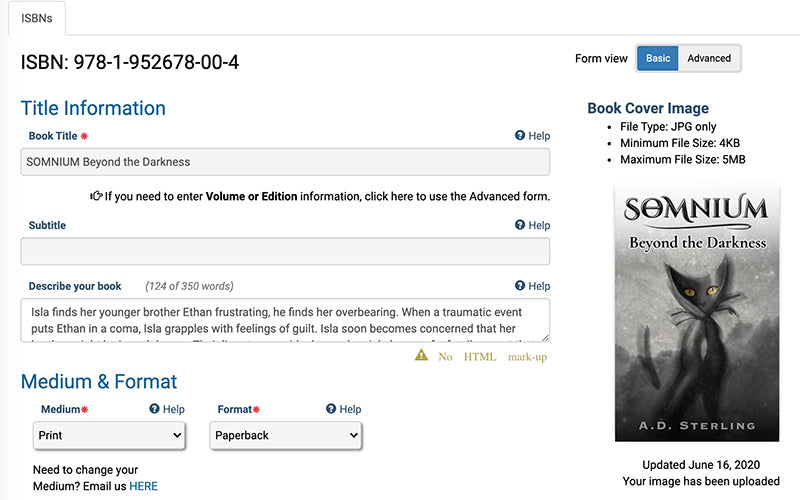Open the Medium dropdown showing Print
The height and width of the screenshot is (500, 800).
coord(109,436)
